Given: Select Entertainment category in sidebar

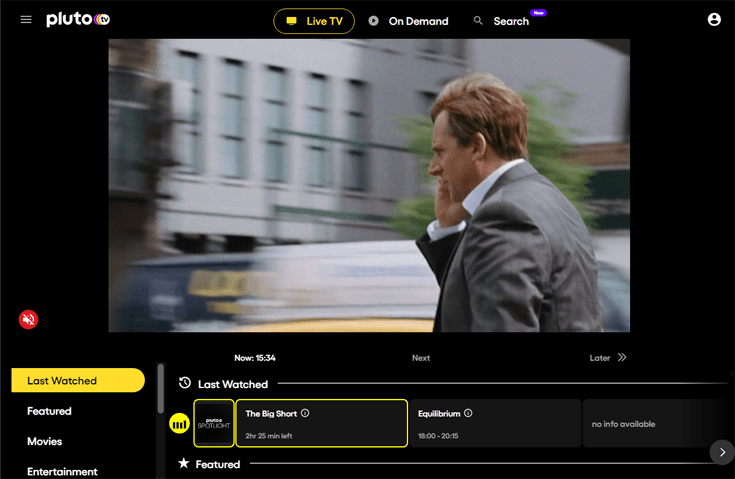Looking at the screenshot, I should [x=62, y=472].
